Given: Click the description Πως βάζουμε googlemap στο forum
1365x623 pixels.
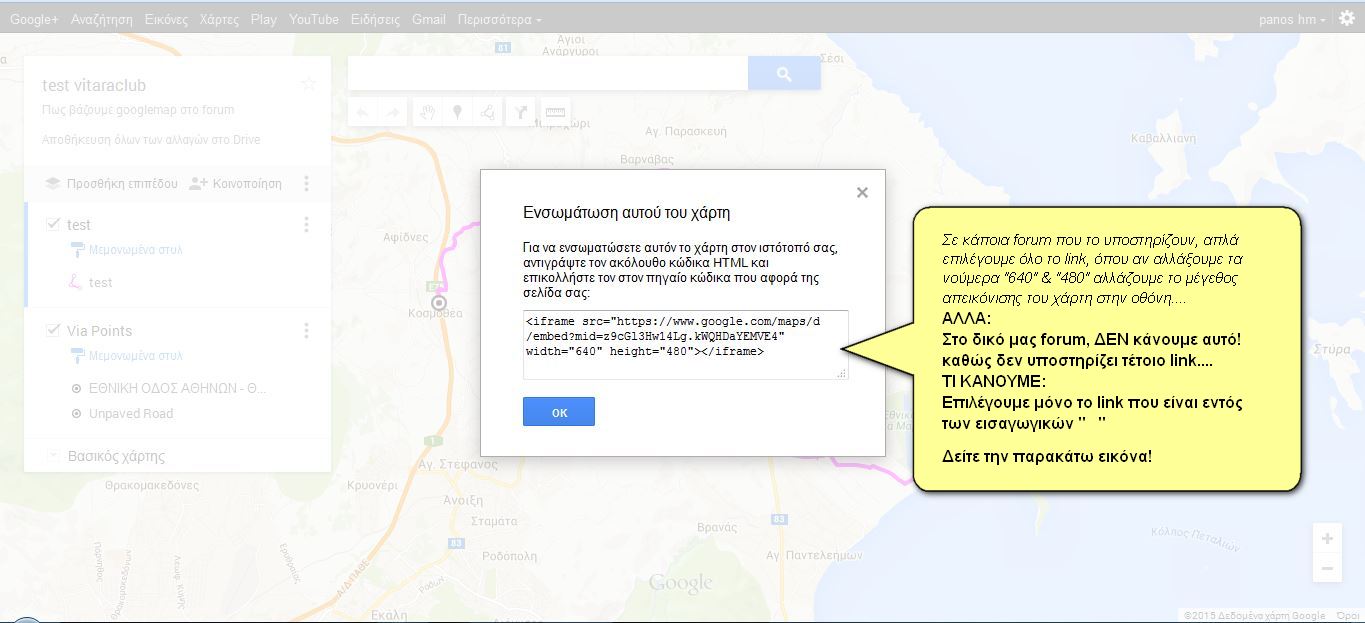Looking at the screenshot, I should pyautogui.click(x=138, y=110).
